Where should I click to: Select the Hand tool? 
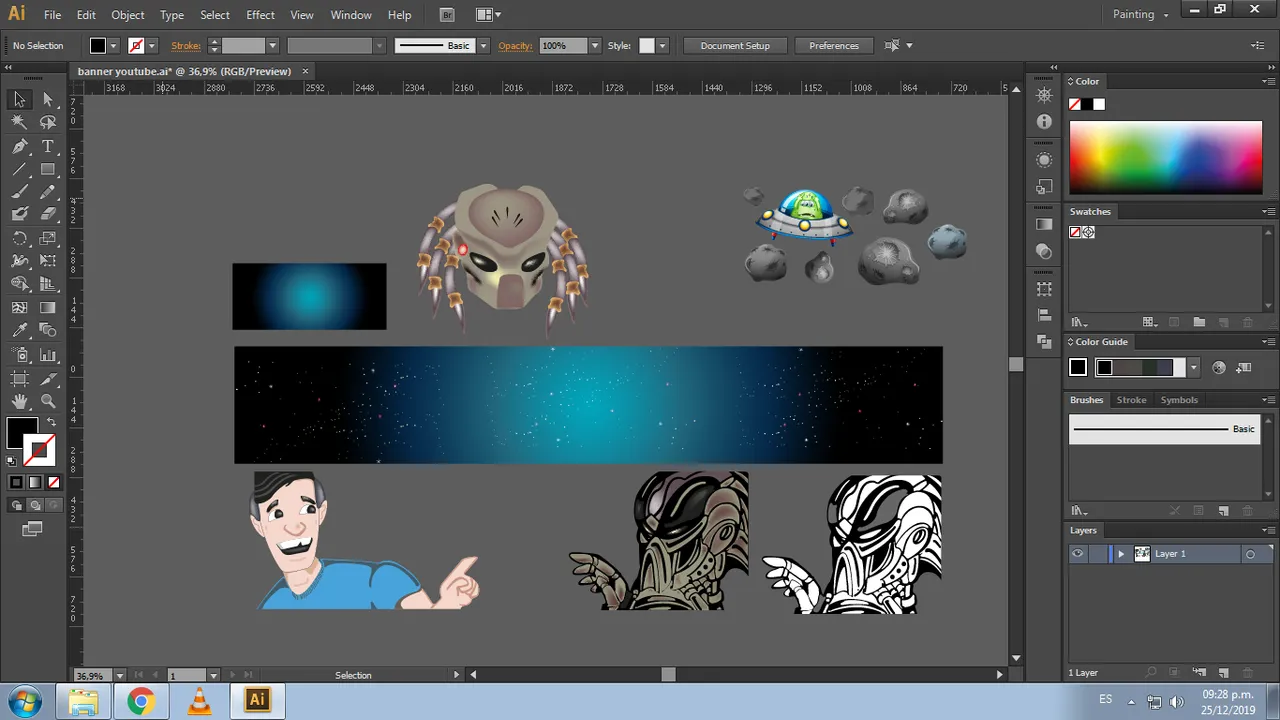coord(19,401)
